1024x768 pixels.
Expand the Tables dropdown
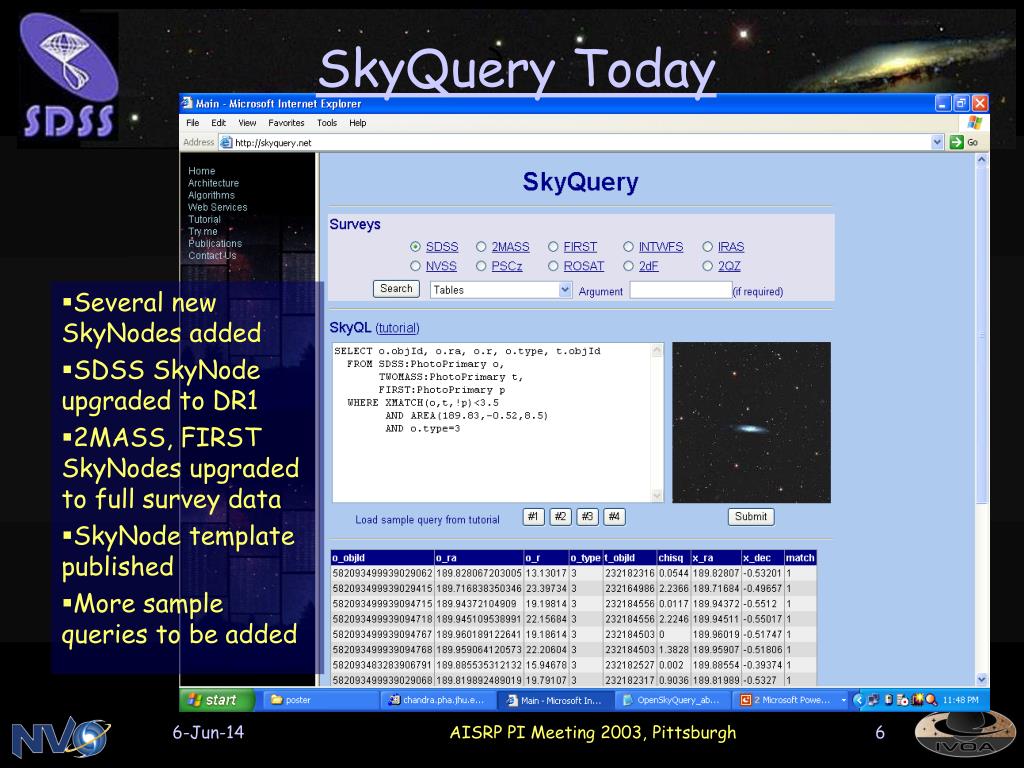pos(566,289)
